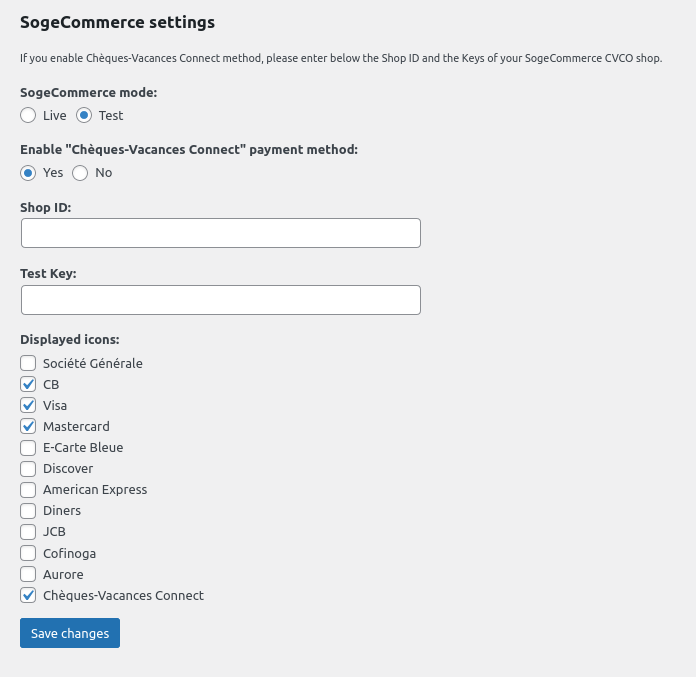696x677 pixels.
Task: Click the Save changes button
Action: point(70,633)
